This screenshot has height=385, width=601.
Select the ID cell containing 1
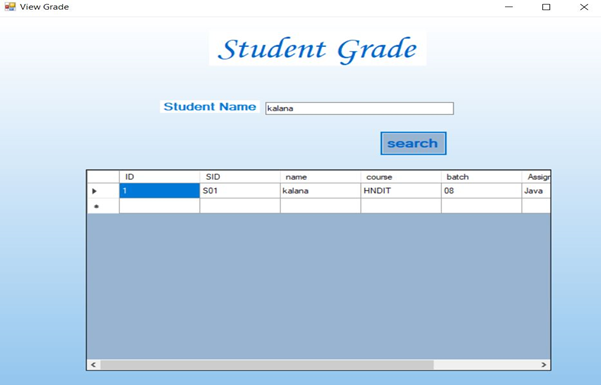(159, 191)
